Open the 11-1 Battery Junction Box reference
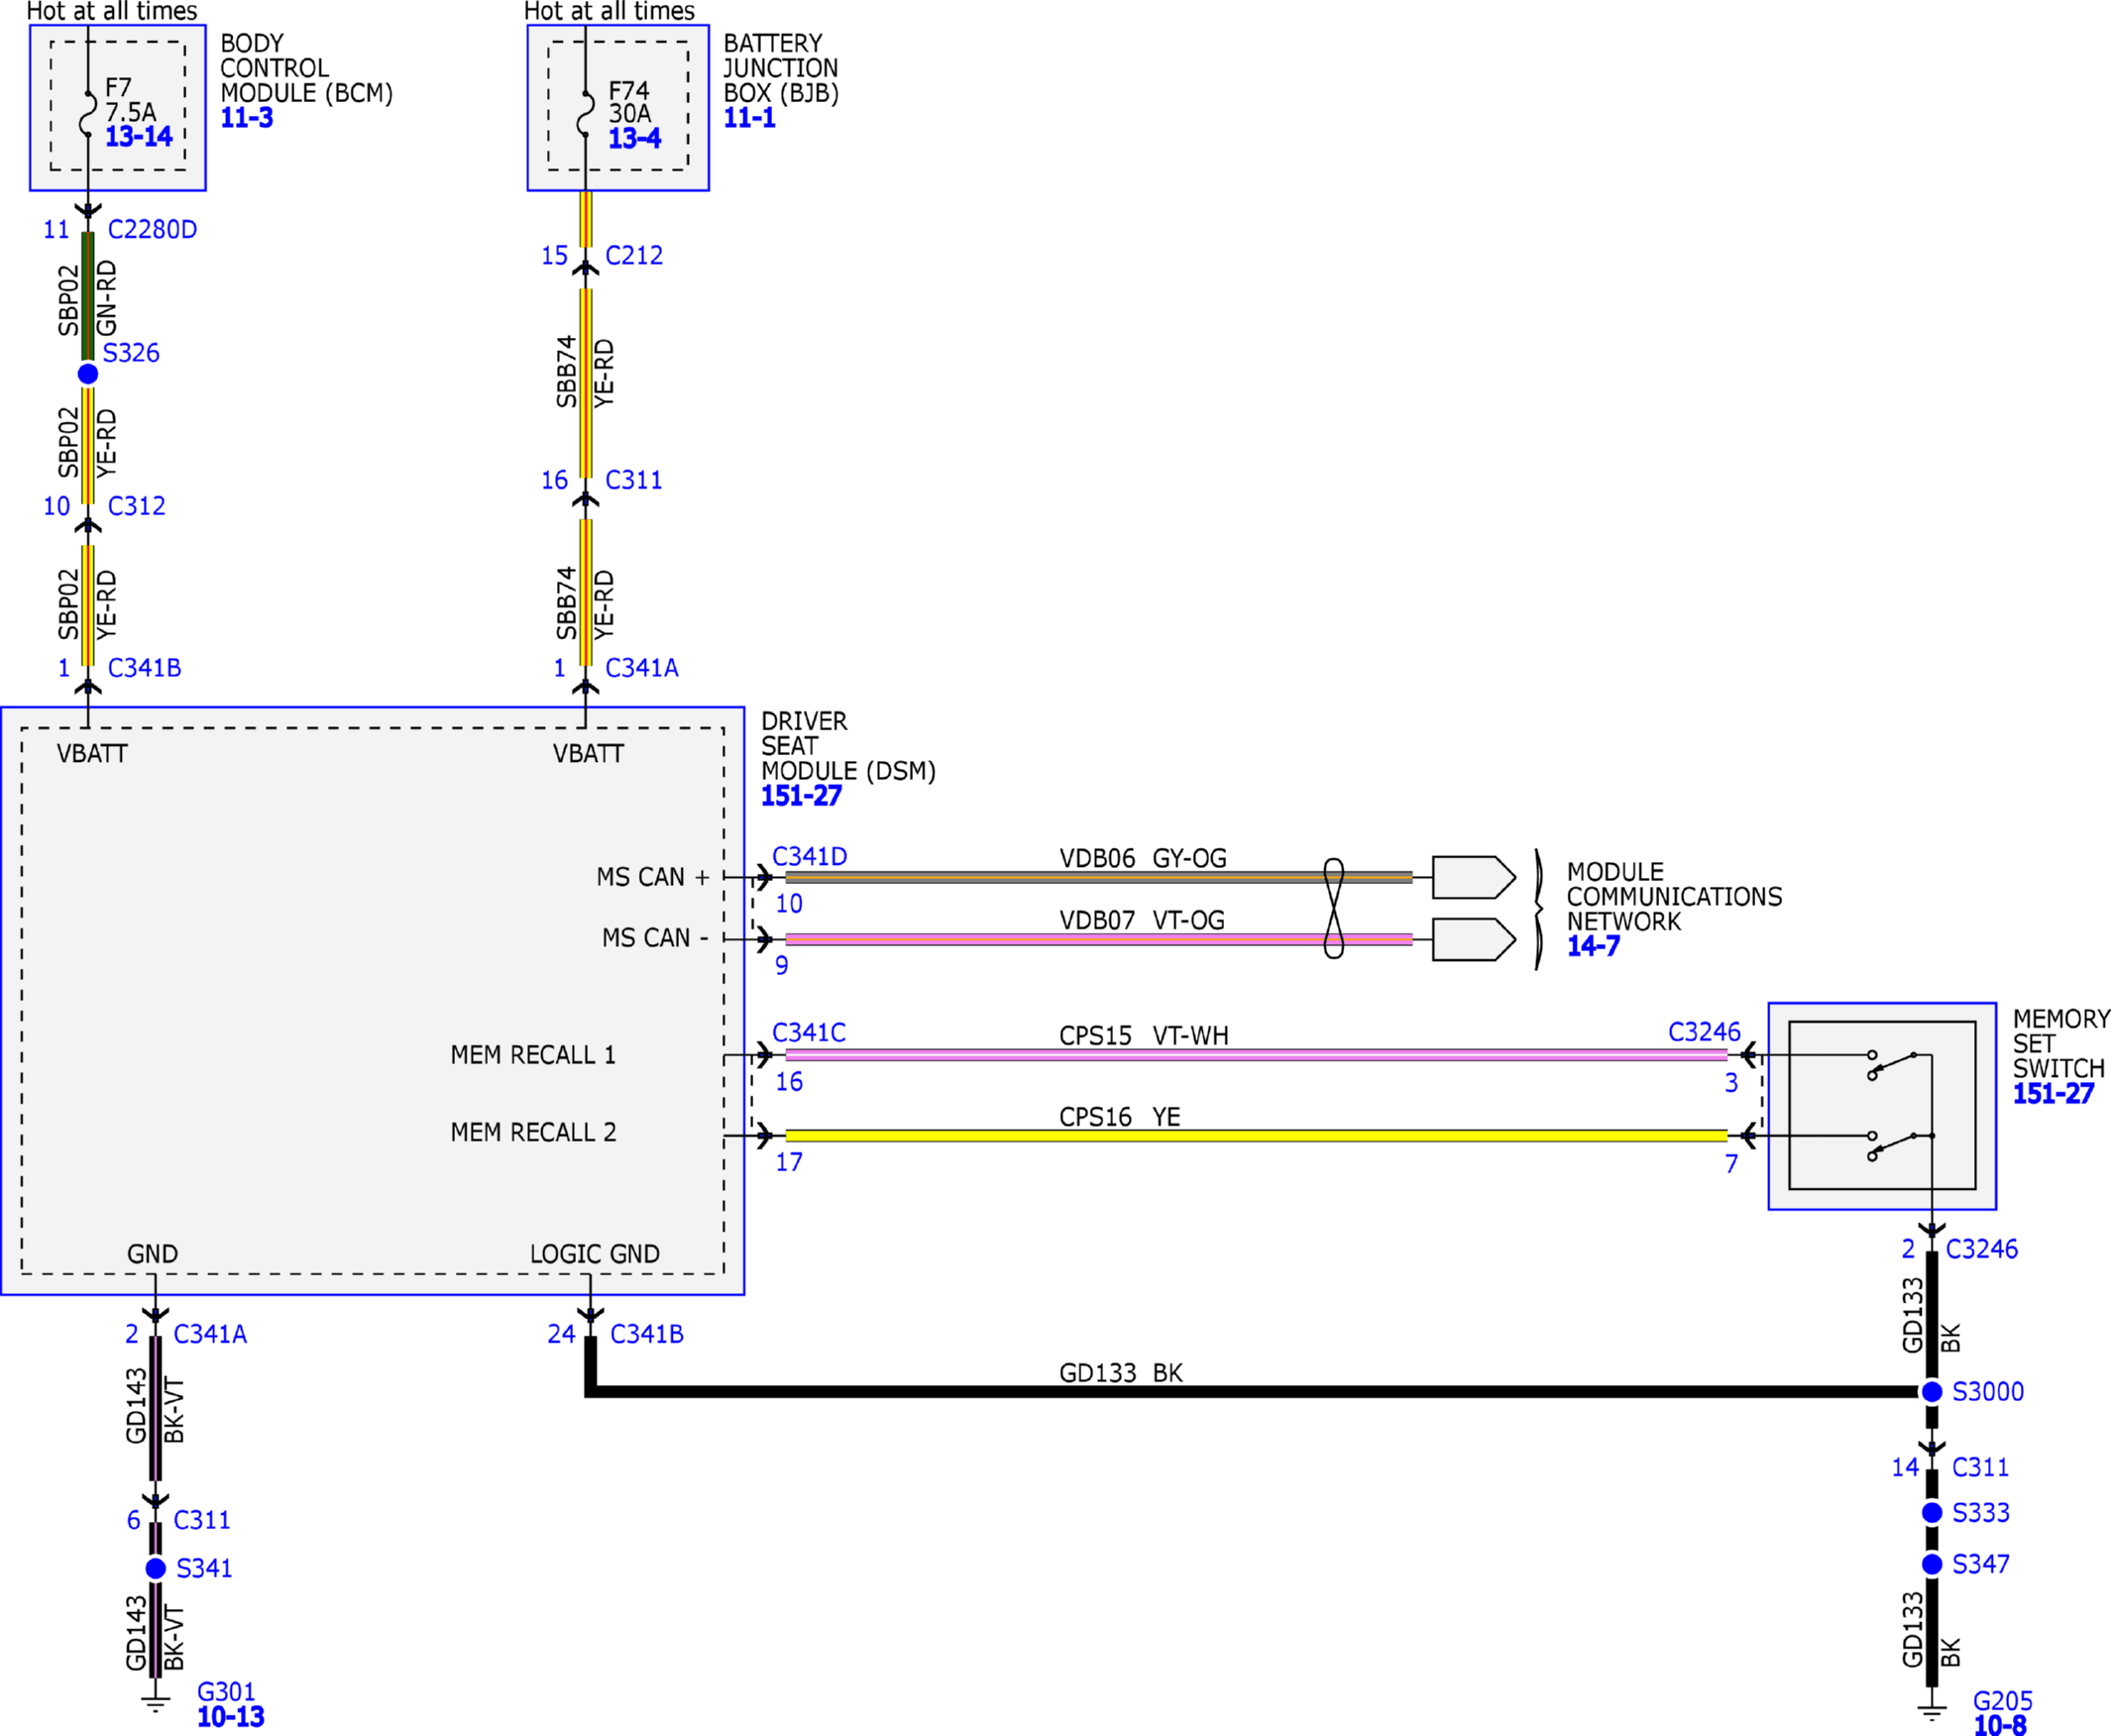The image size is (2111, 1736). point(750,118)
